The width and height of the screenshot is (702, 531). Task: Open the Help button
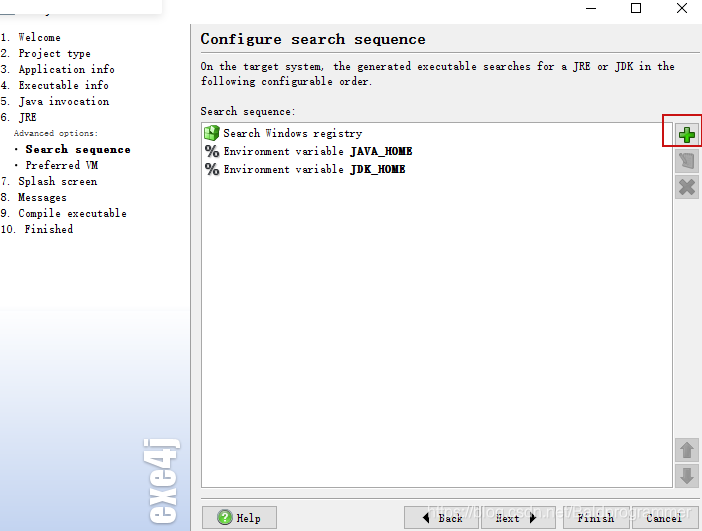[239, 518]
